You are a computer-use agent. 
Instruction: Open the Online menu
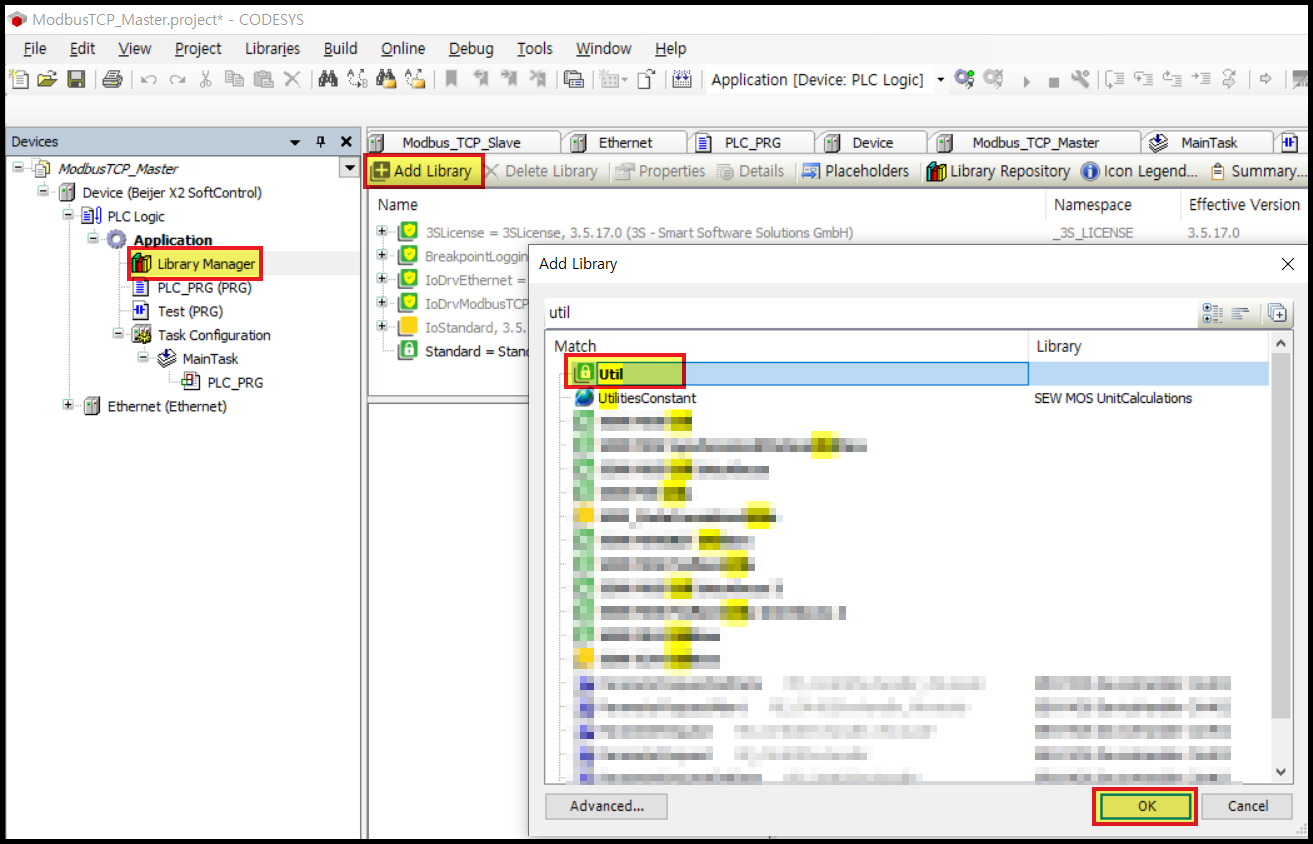403,48
